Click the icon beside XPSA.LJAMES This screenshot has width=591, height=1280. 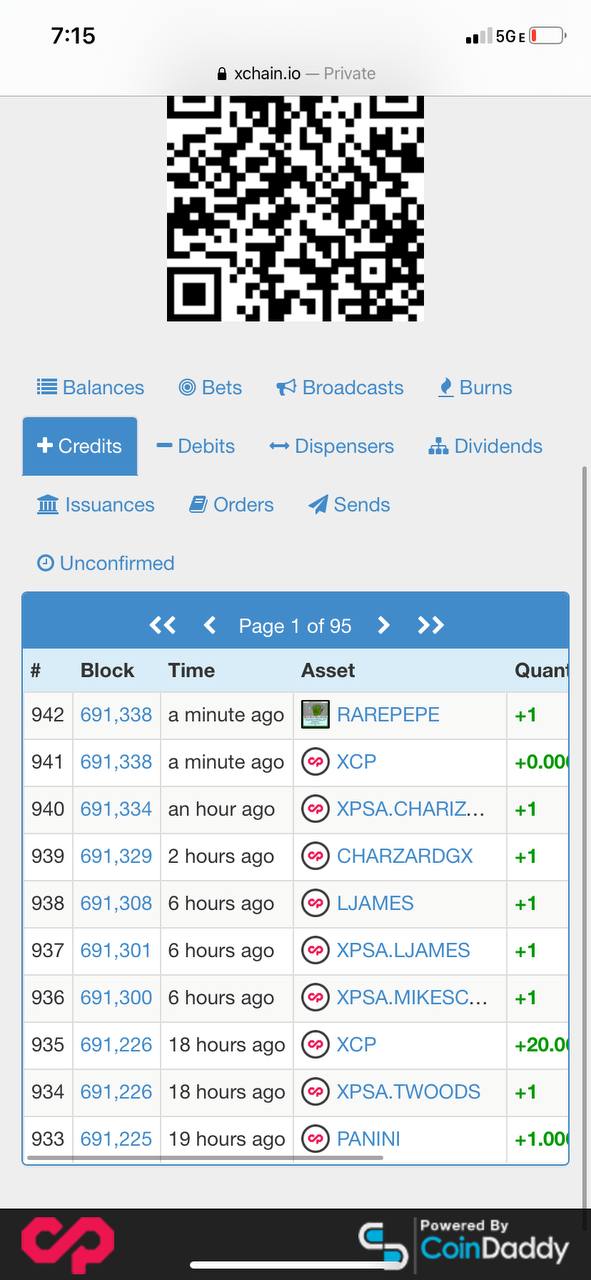(x=315, y=950)
